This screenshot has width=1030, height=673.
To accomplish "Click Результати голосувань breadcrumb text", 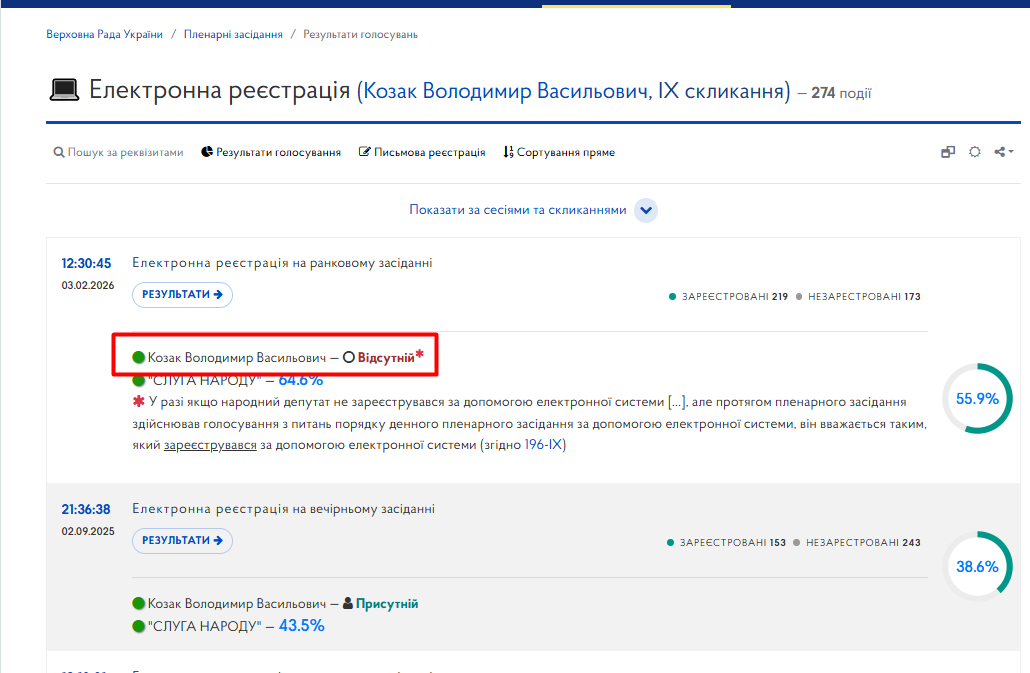I will click(x=360, y=34).
